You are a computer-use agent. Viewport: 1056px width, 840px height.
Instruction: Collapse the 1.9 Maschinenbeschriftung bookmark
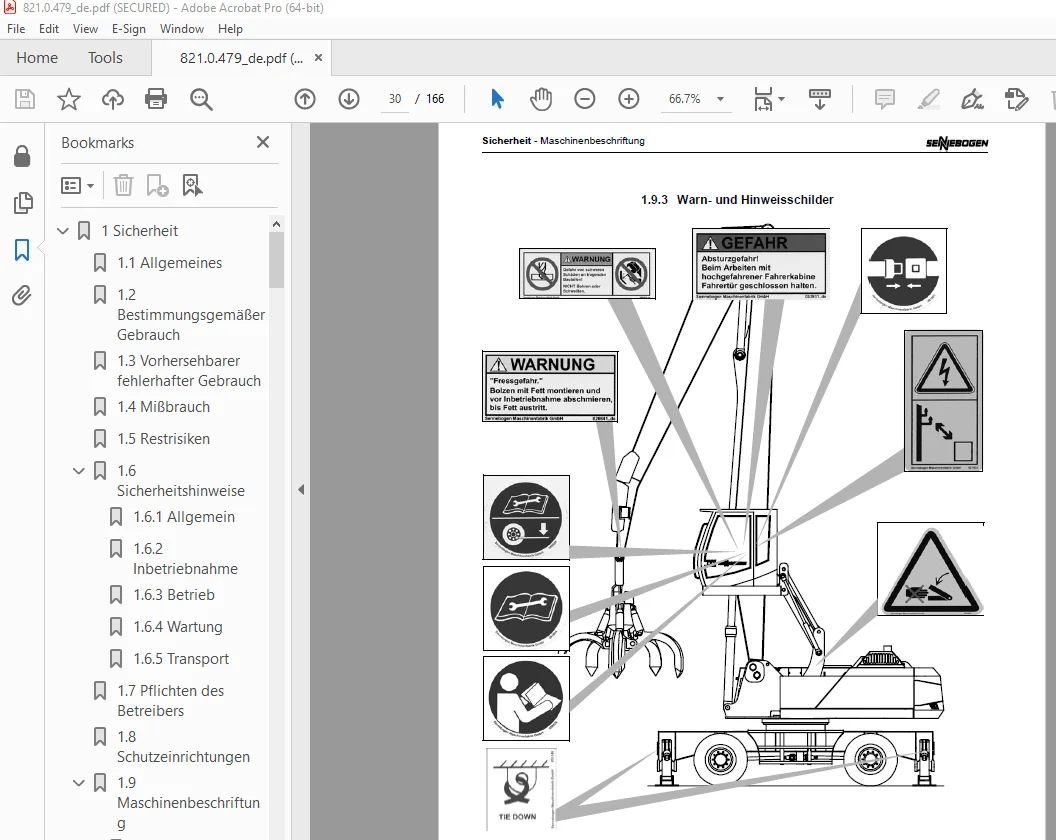(x=79, y=783)
